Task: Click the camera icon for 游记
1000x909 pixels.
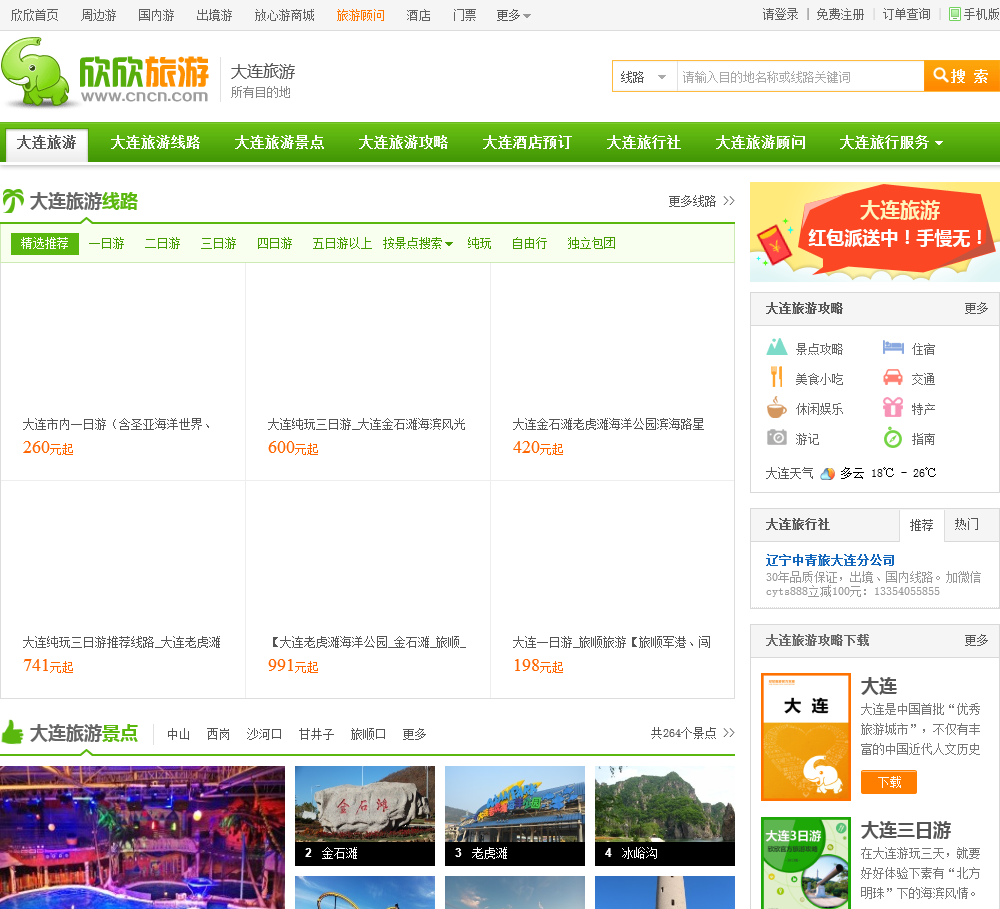Action: [777, 438]
